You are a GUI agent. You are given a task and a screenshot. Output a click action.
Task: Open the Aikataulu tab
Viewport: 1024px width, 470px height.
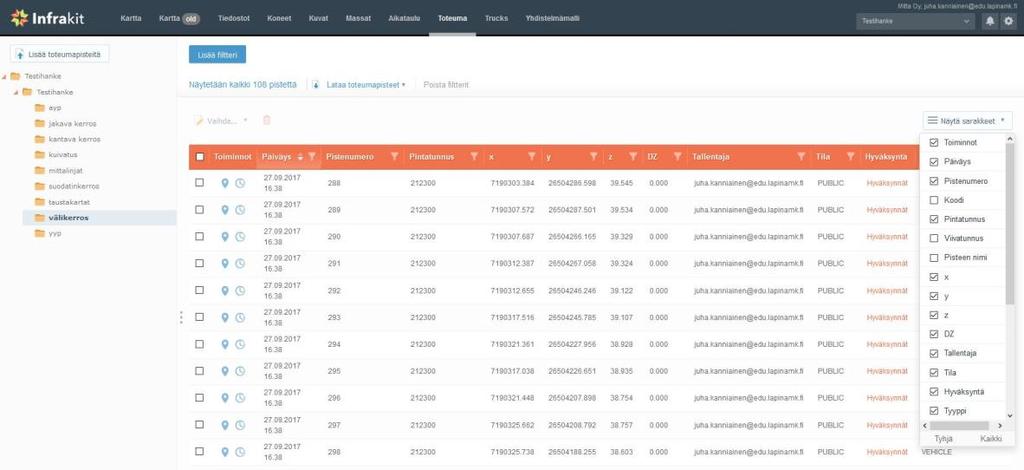pyautogui.click(x=404, y=18)
